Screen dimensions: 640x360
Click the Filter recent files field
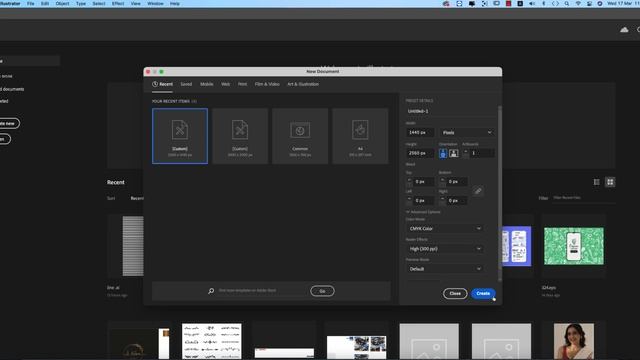point(584,198)
